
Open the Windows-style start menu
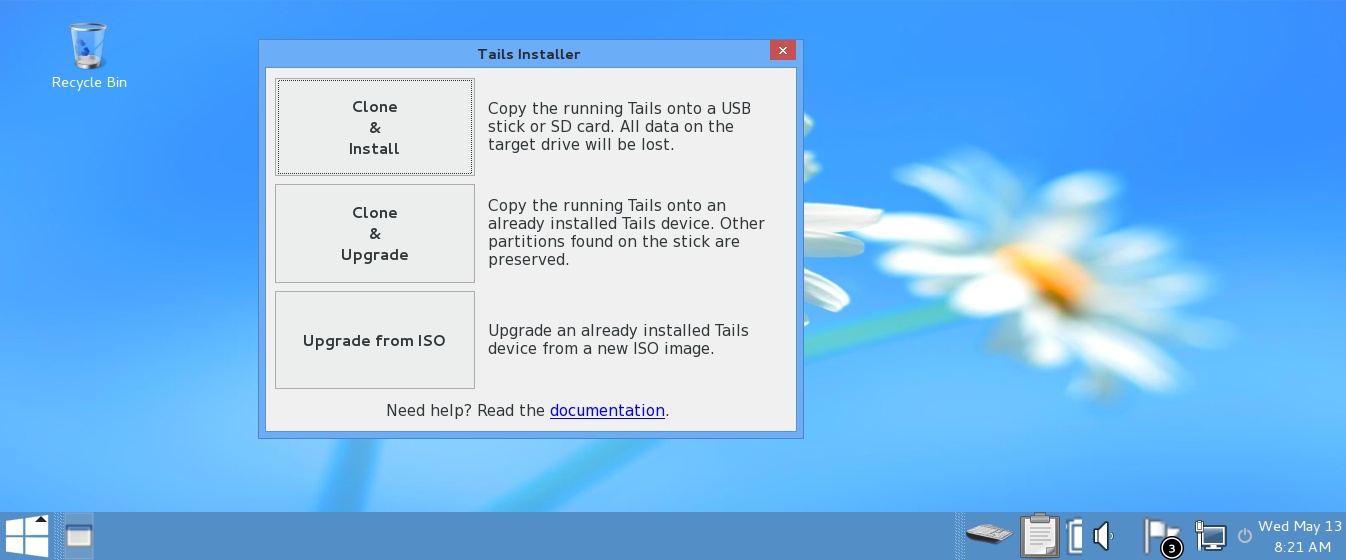coord(26,536)
